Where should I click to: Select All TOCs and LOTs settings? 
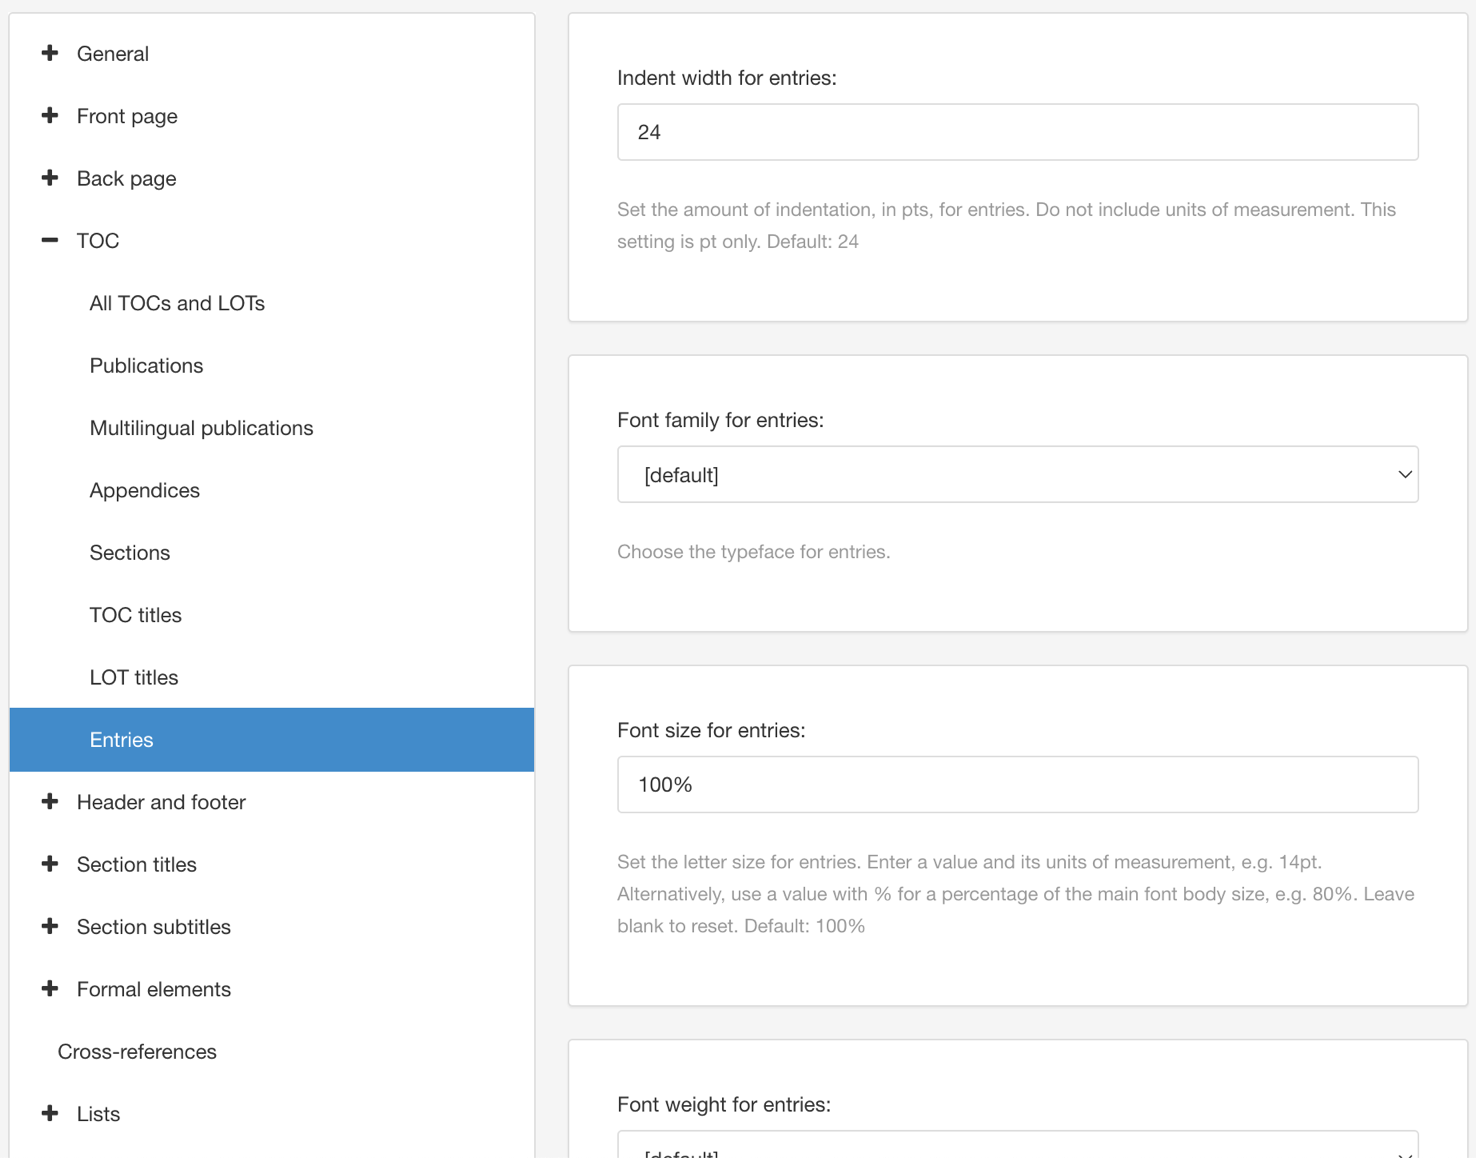pos(177,303)
